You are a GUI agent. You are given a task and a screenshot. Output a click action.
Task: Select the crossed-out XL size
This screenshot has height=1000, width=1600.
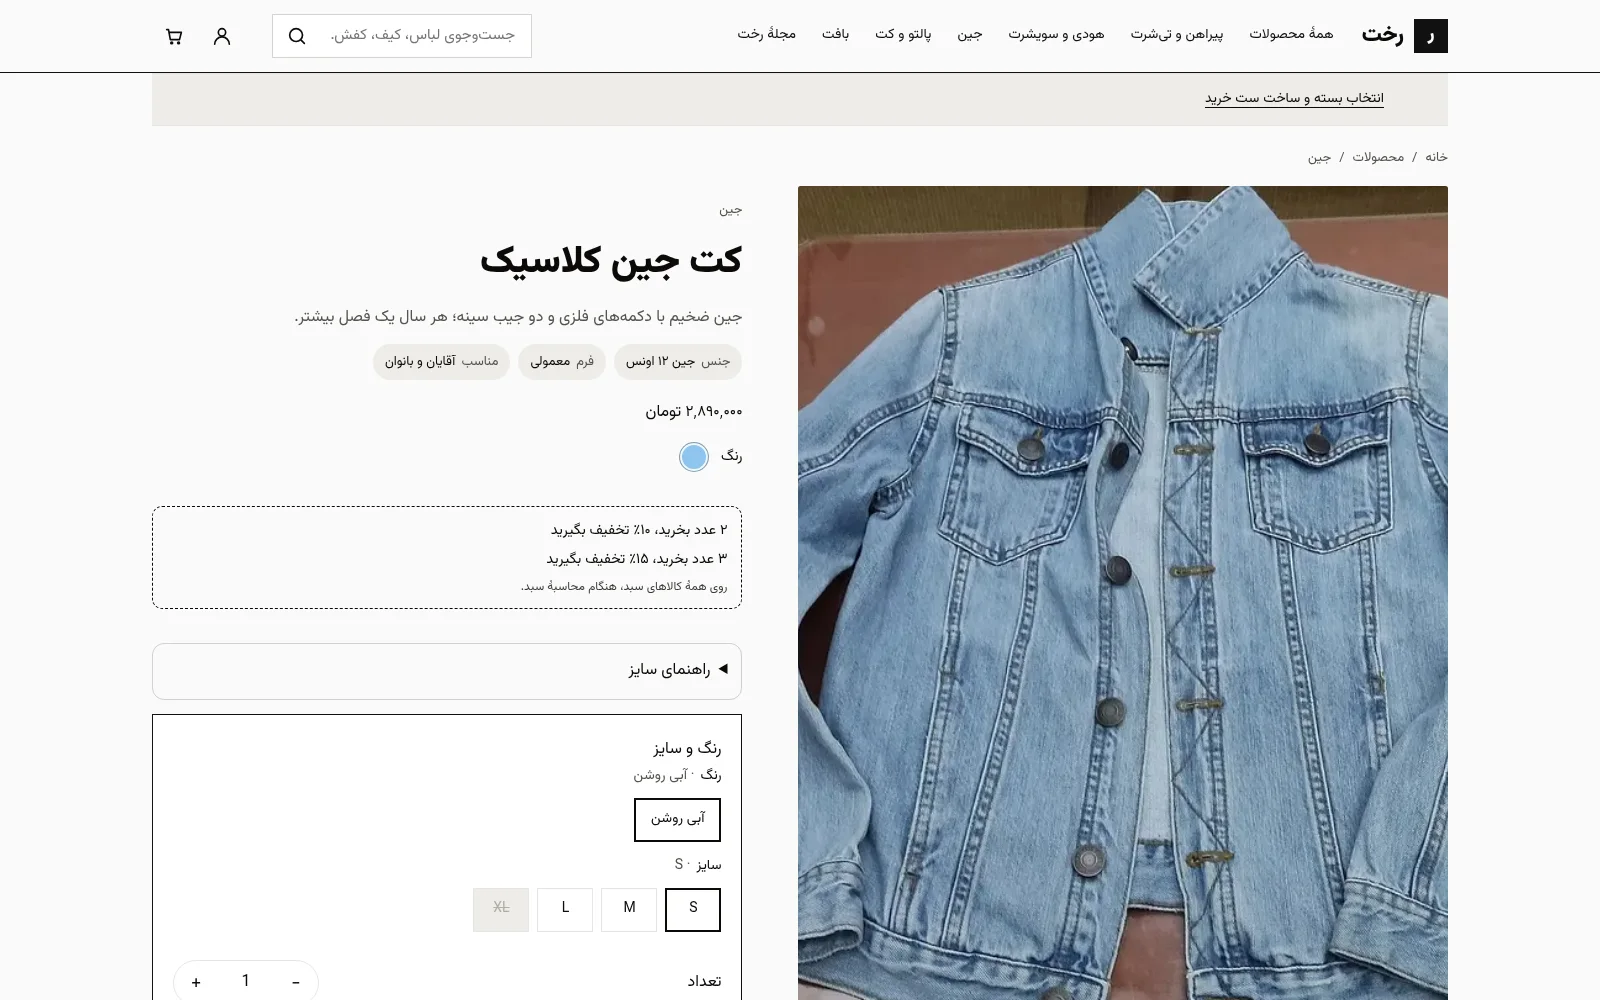pos(501,909)
